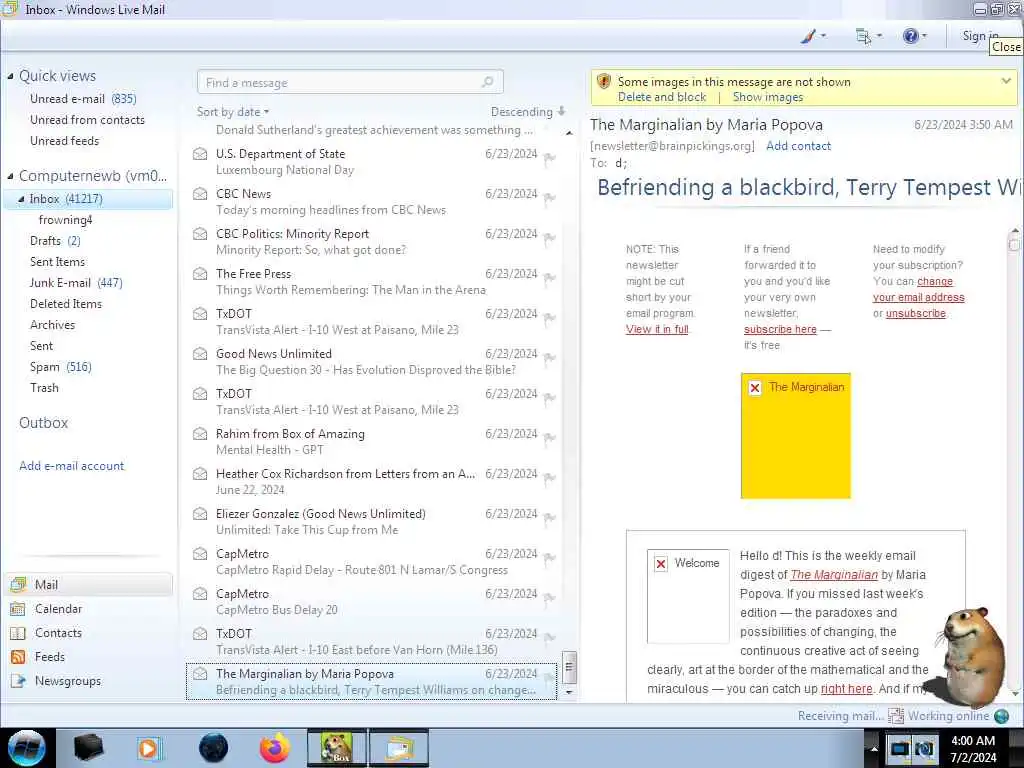This screenshot has height=768, width=1024.
Task: Collapse the Quick views section
Action: pyautogui.click(x=10, y=76)
